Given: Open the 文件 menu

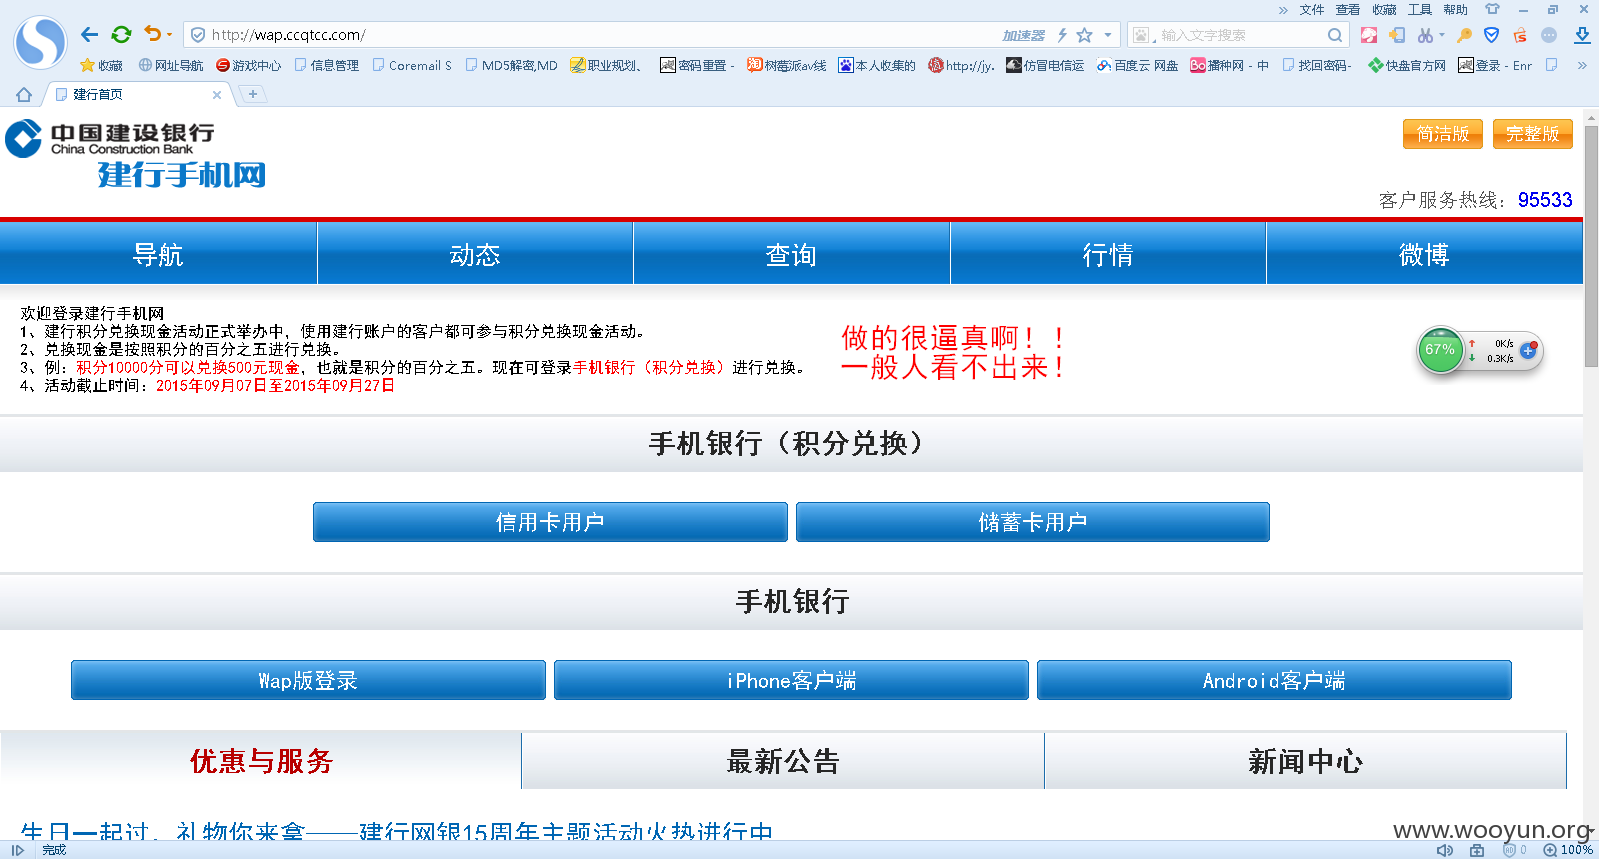Looking at the screenshot, I should click(1312, 9).
